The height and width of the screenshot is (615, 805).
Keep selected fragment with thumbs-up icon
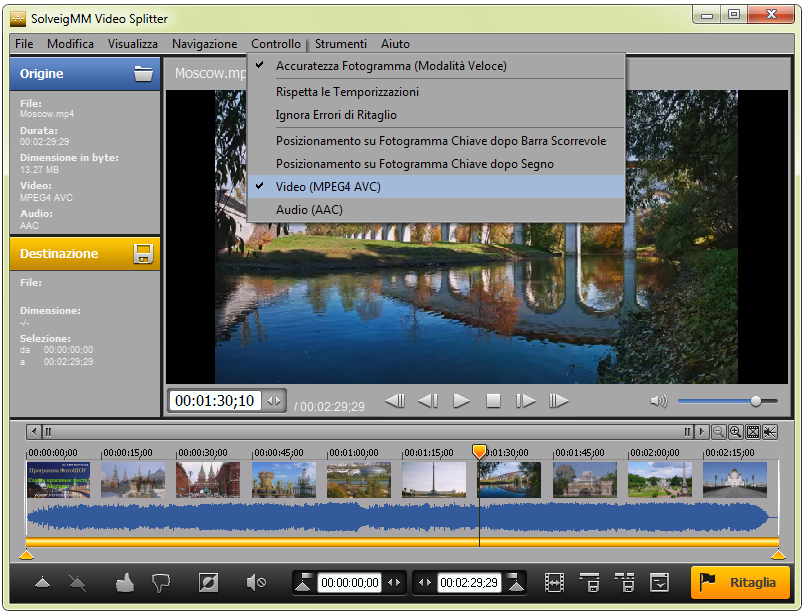click(x=125, y=583)
